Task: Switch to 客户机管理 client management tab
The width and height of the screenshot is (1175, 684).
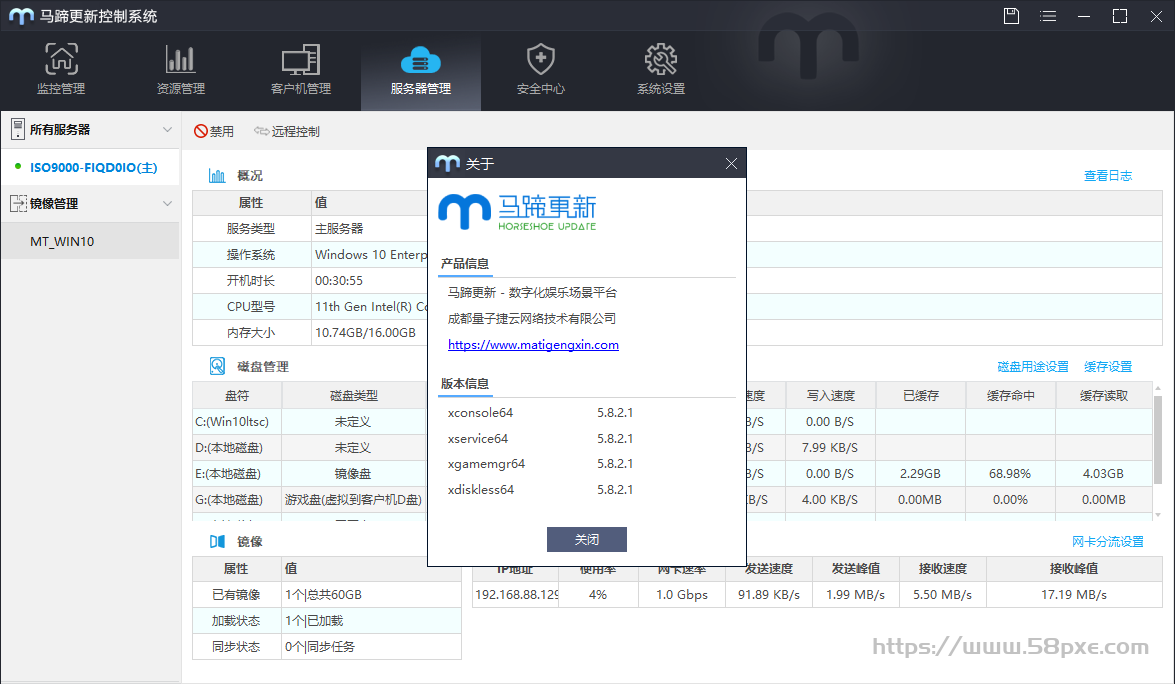Action: [x=300, y=70]
